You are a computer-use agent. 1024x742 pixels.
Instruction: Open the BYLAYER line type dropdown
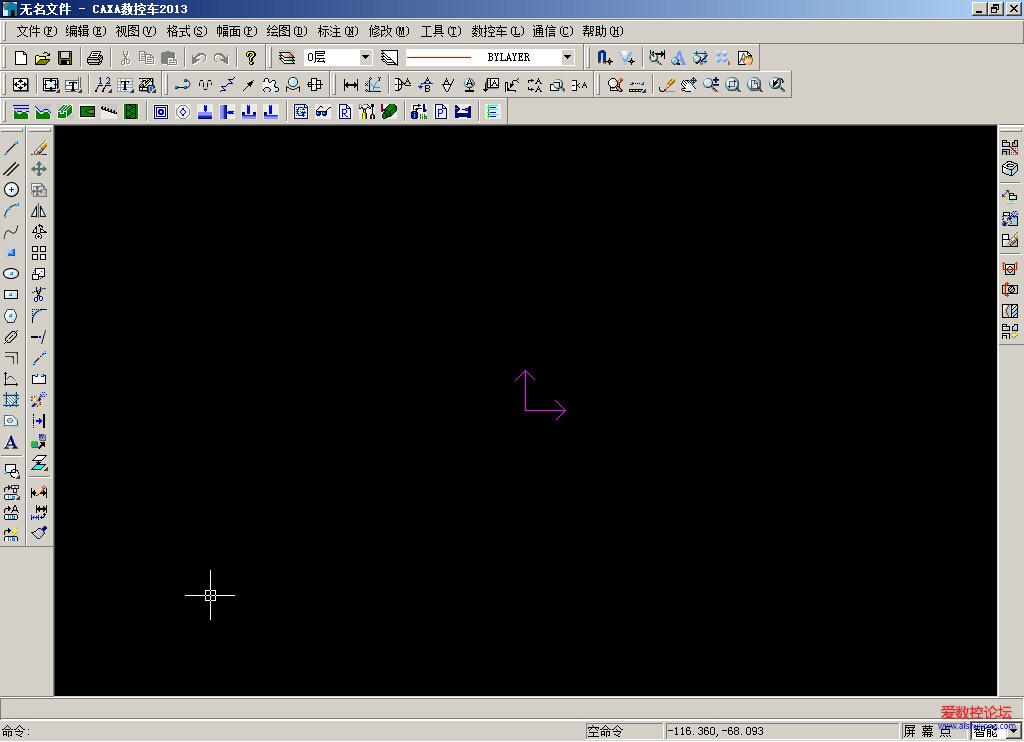coord(567,58)
